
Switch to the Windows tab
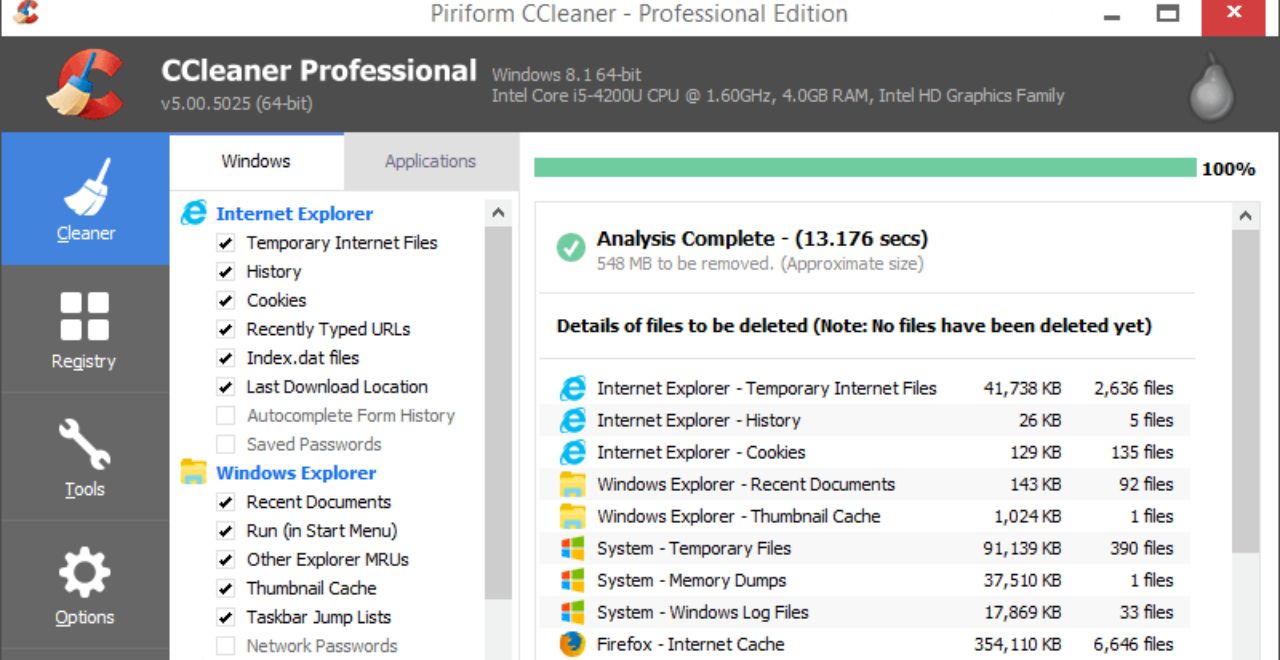(x=256, y=161)
